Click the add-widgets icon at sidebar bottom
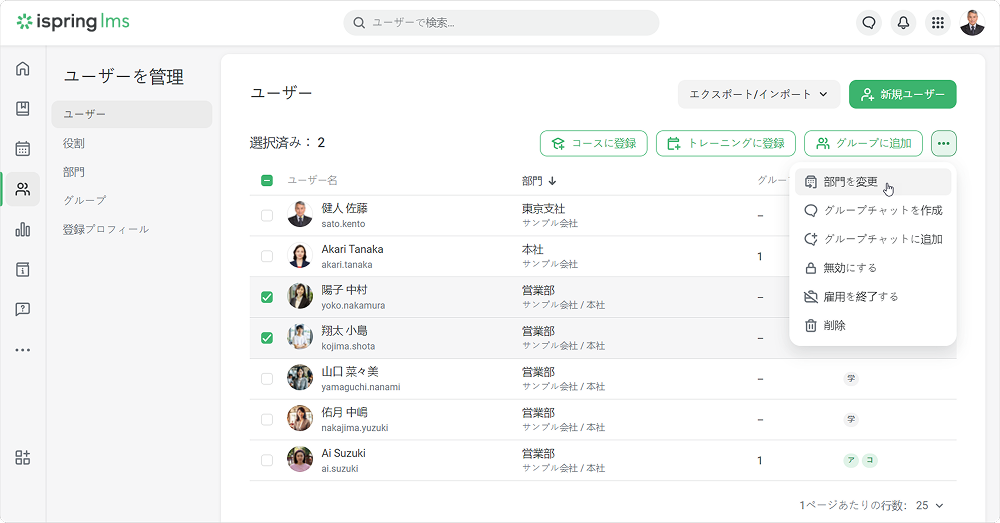 tap(22, 457)
